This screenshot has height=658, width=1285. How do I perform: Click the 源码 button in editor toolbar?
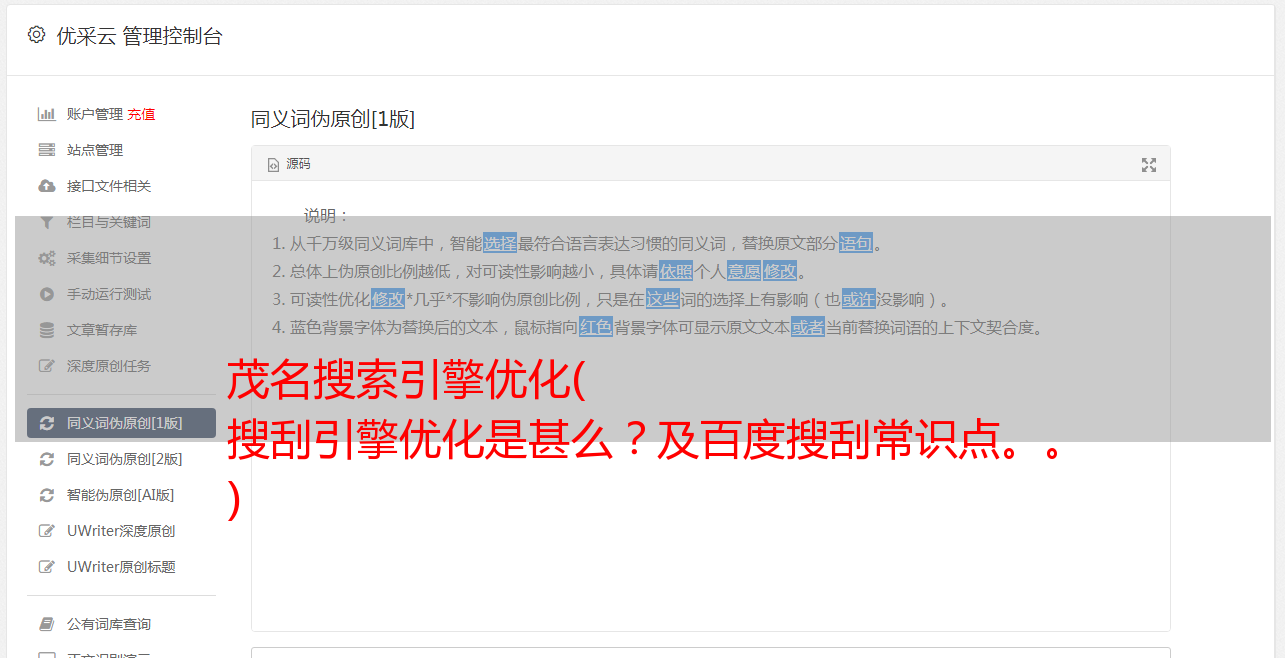289,164
